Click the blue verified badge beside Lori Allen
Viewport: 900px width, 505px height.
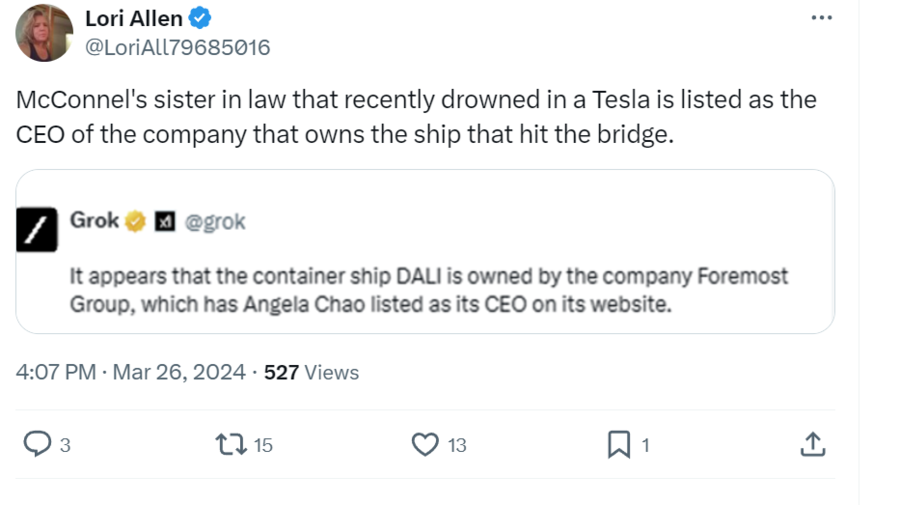coord(200,18)
